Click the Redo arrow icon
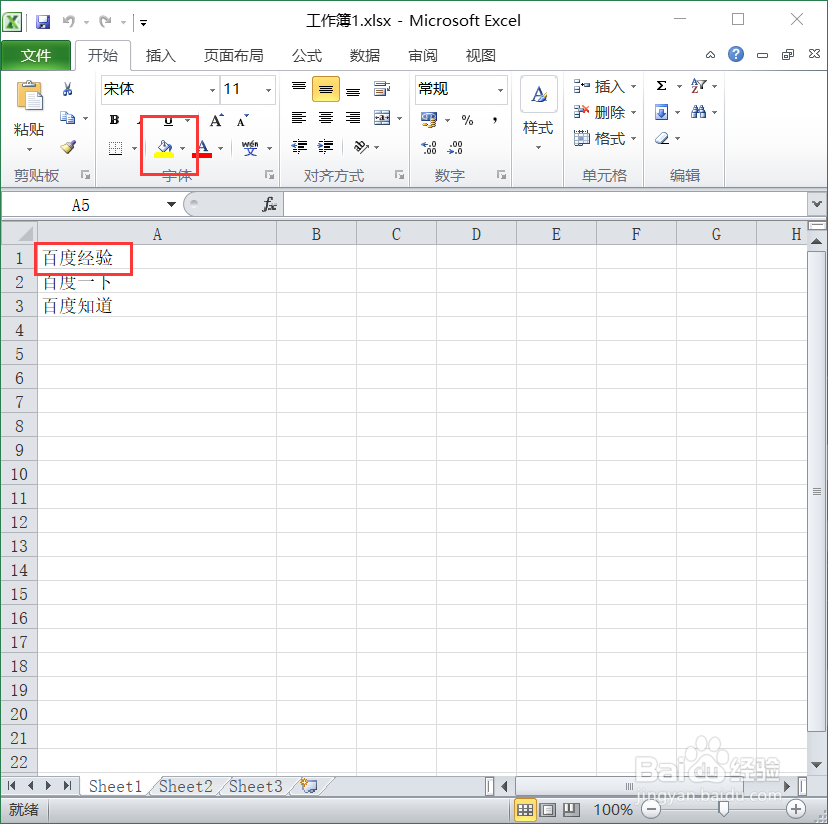 [106, 21]
